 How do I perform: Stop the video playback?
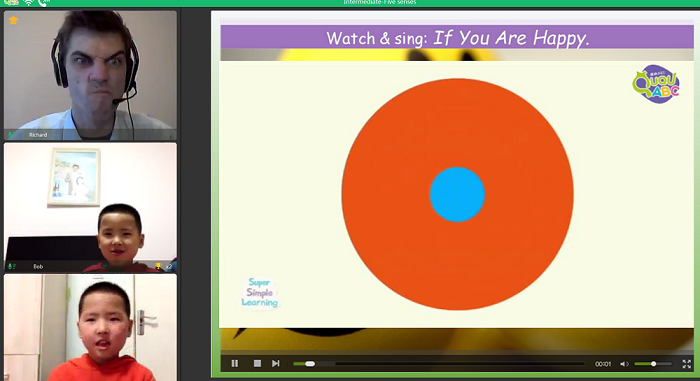click(x=257, y=364)
